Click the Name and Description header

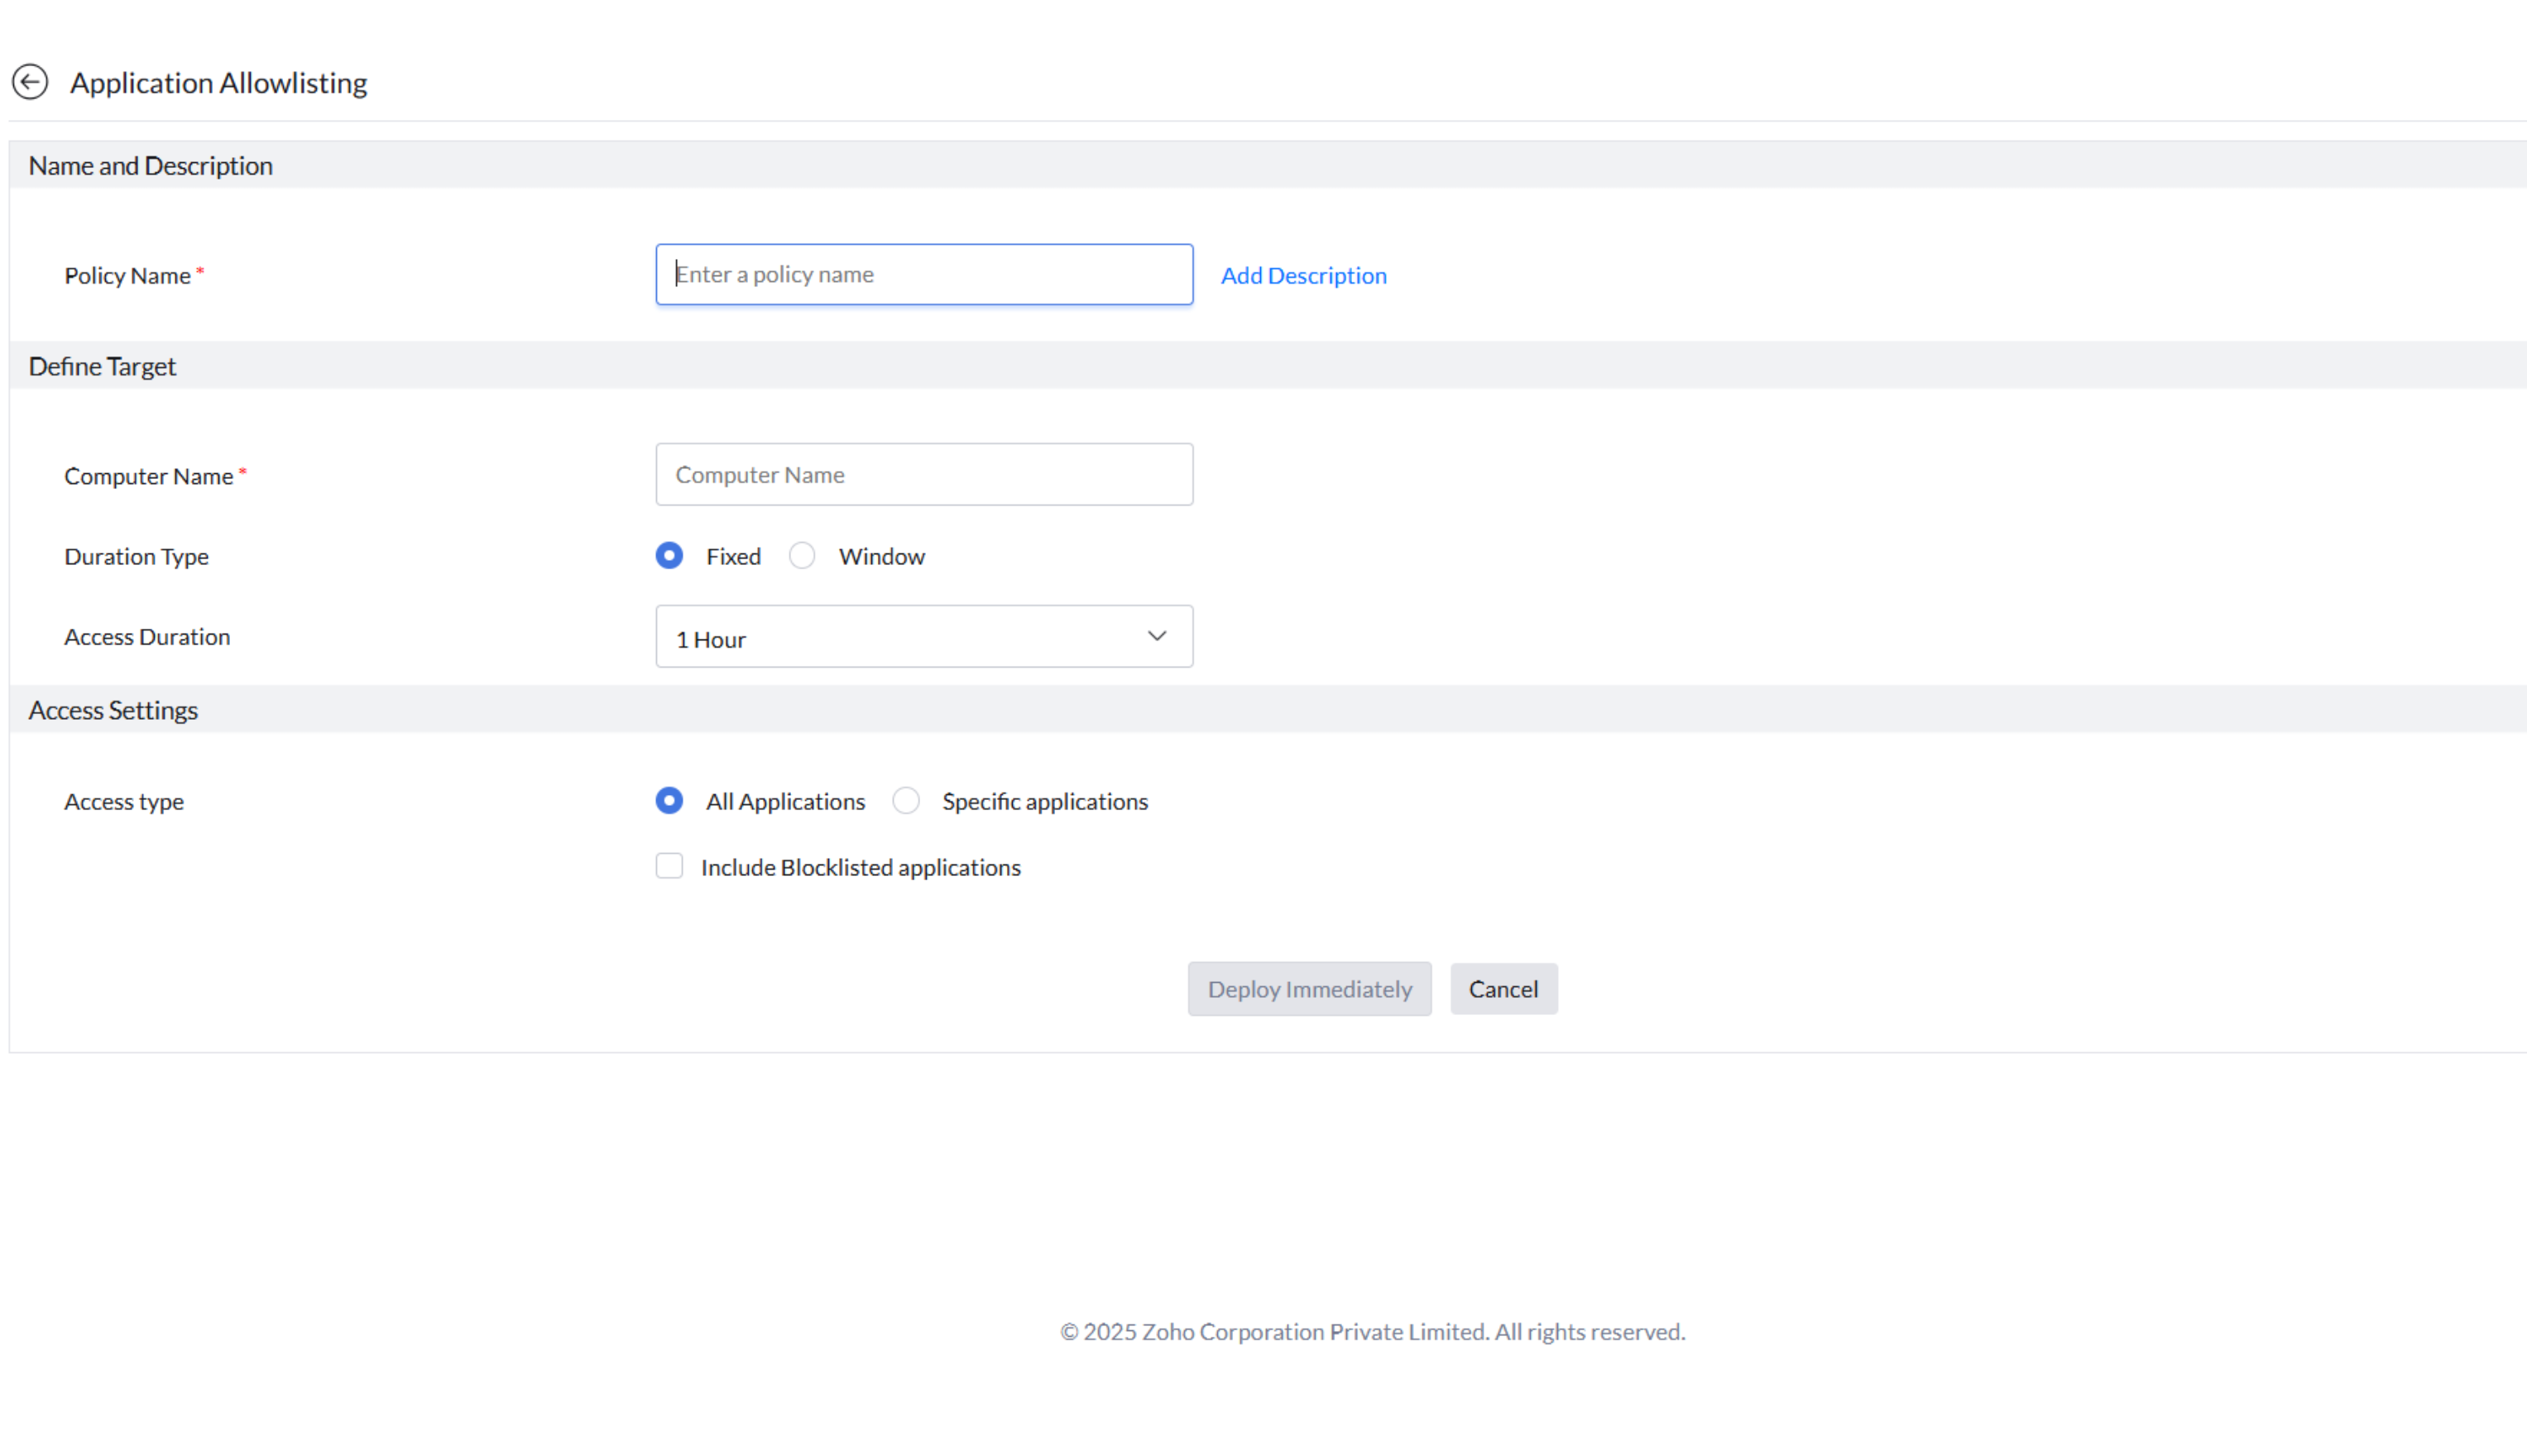tap(150, 166)
